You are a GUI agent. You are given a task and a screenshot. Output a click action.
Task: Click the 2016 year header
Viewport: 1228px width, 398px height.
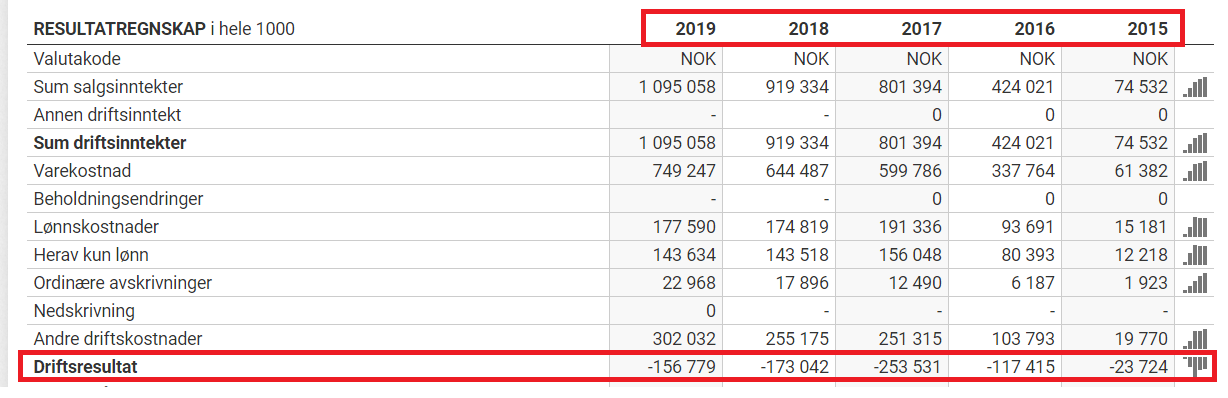click(1034, 28)
